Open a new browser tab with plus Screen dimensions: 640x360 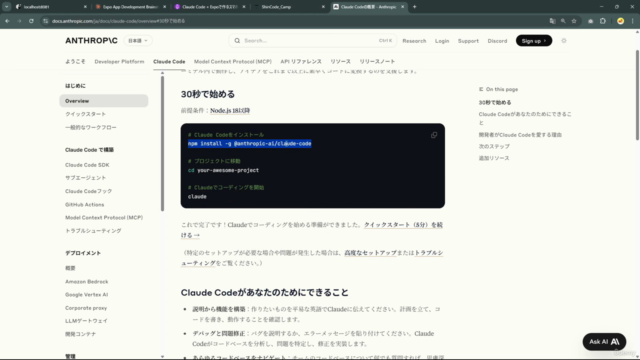coord(414,7)
